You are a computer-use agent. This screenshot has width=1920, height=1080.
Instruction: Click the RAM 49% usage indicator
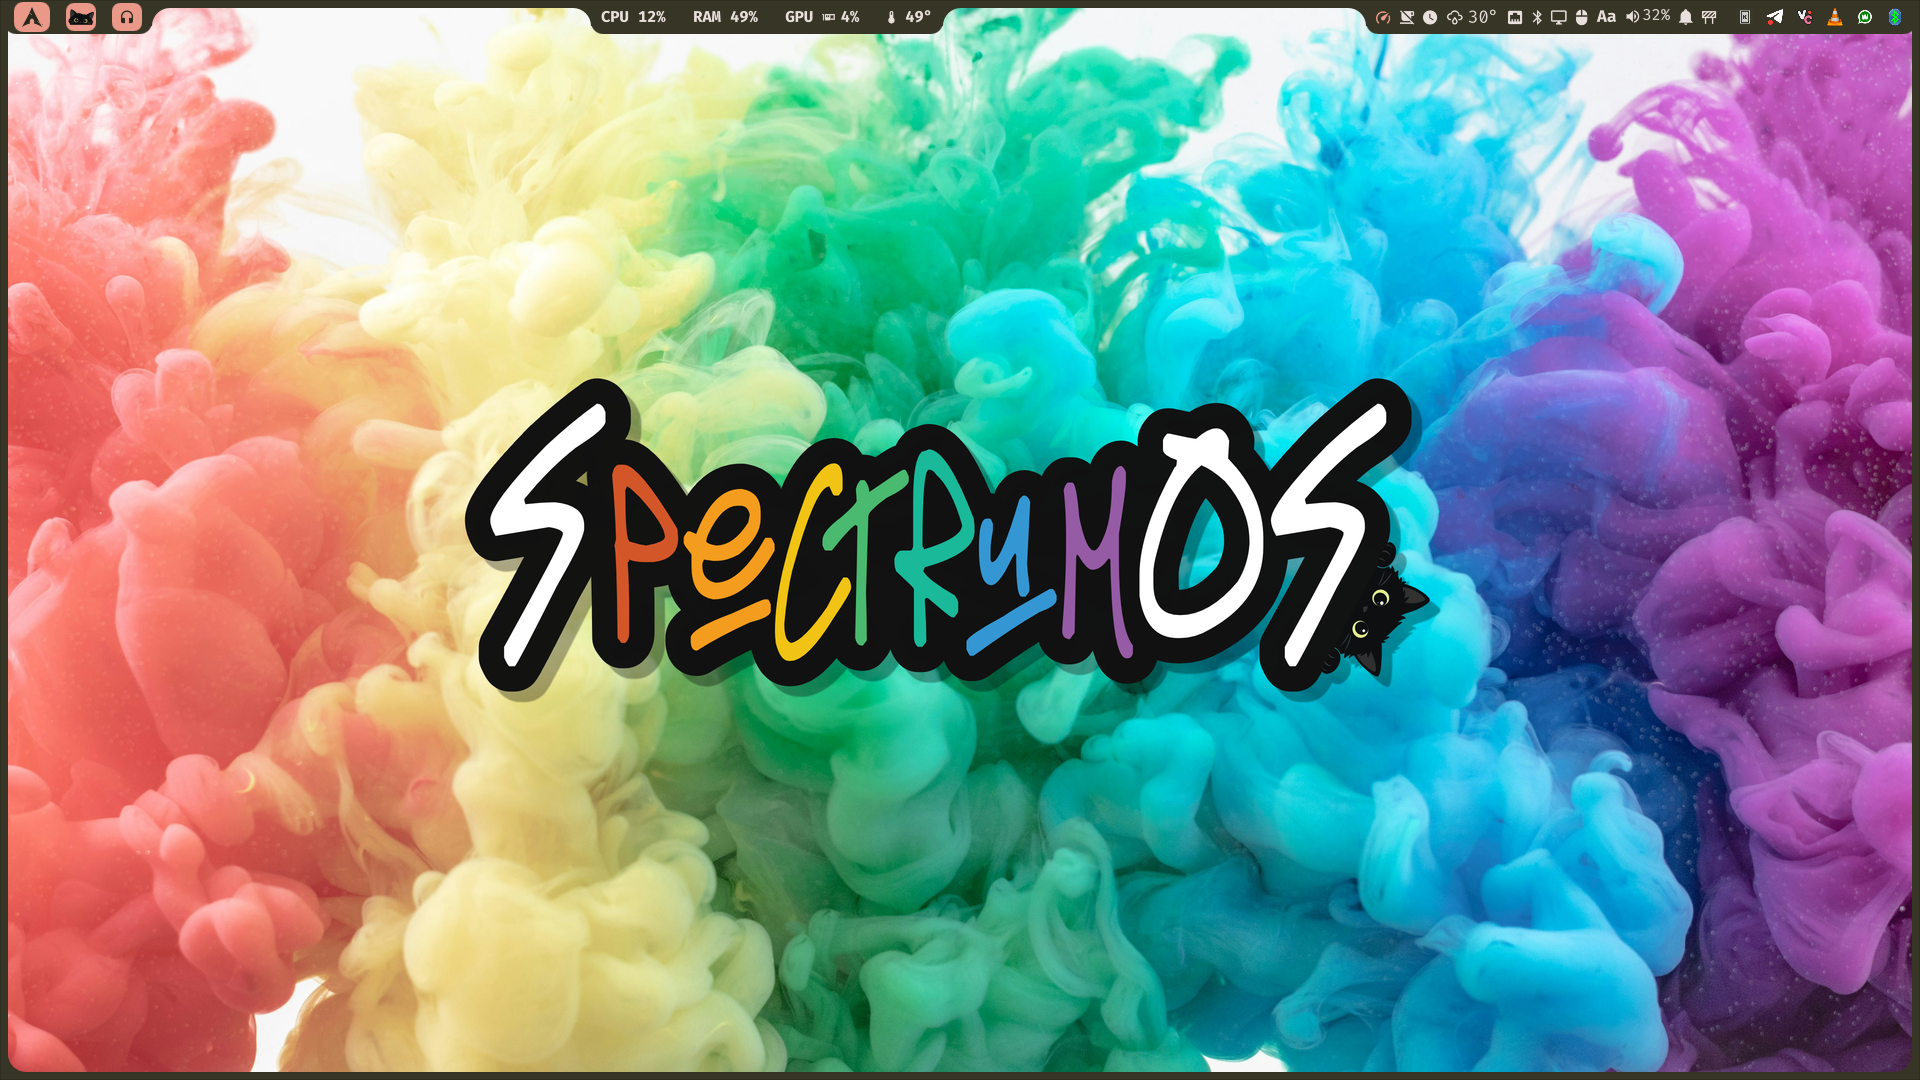pyautogui.click(x=725, y=17)
